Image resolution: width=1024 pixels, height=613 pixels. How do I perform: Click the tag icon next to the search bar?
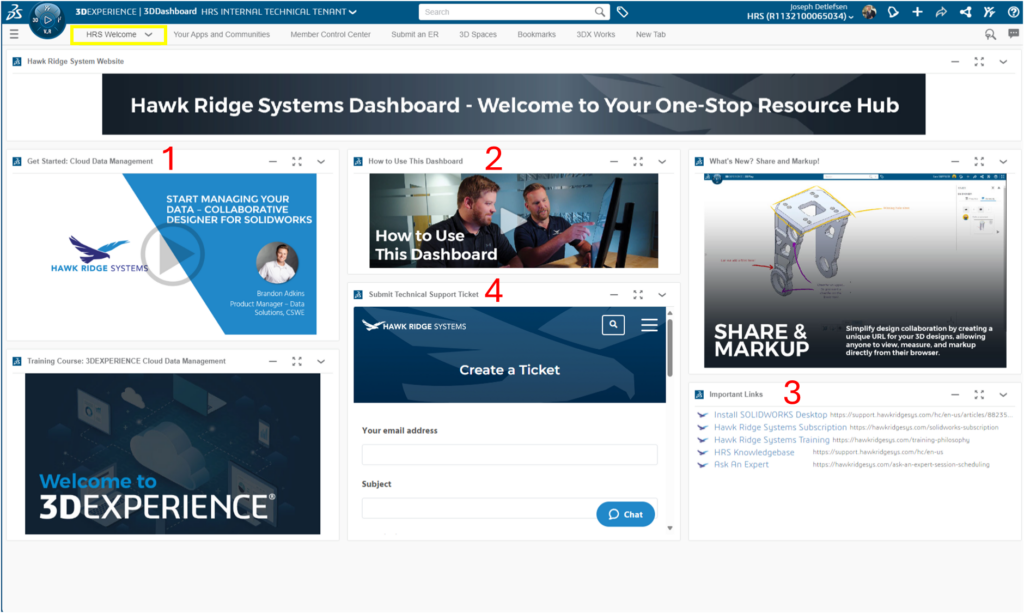click(x=622, y=11)
